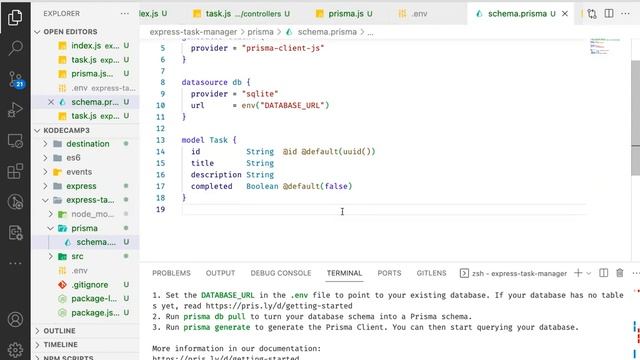
Task: Open the new terminal profile dropdown arrow
Action: point(589,273)
